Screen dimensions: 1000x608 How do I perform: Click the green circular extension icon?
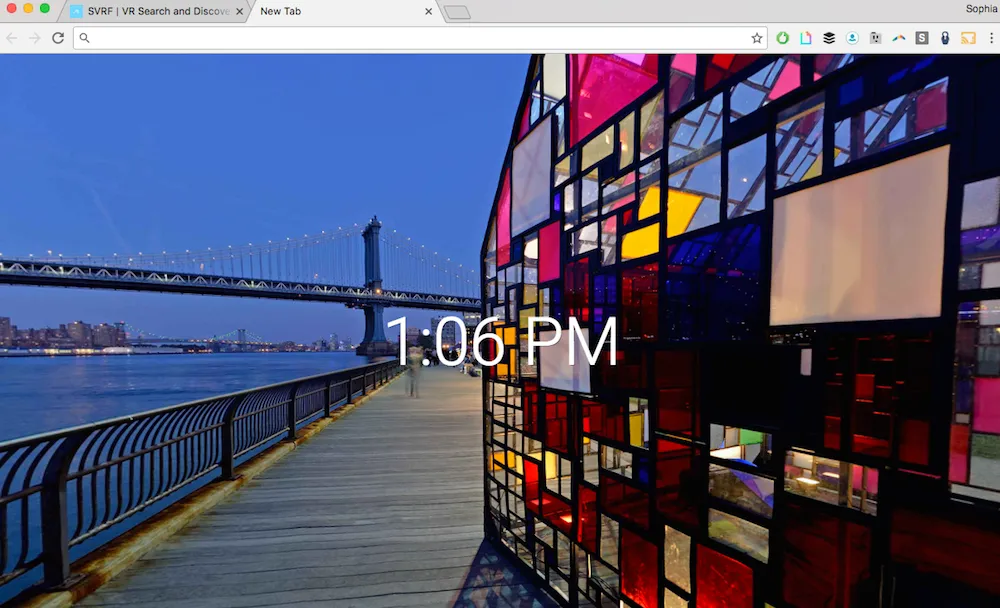click(x=782, y=38)
